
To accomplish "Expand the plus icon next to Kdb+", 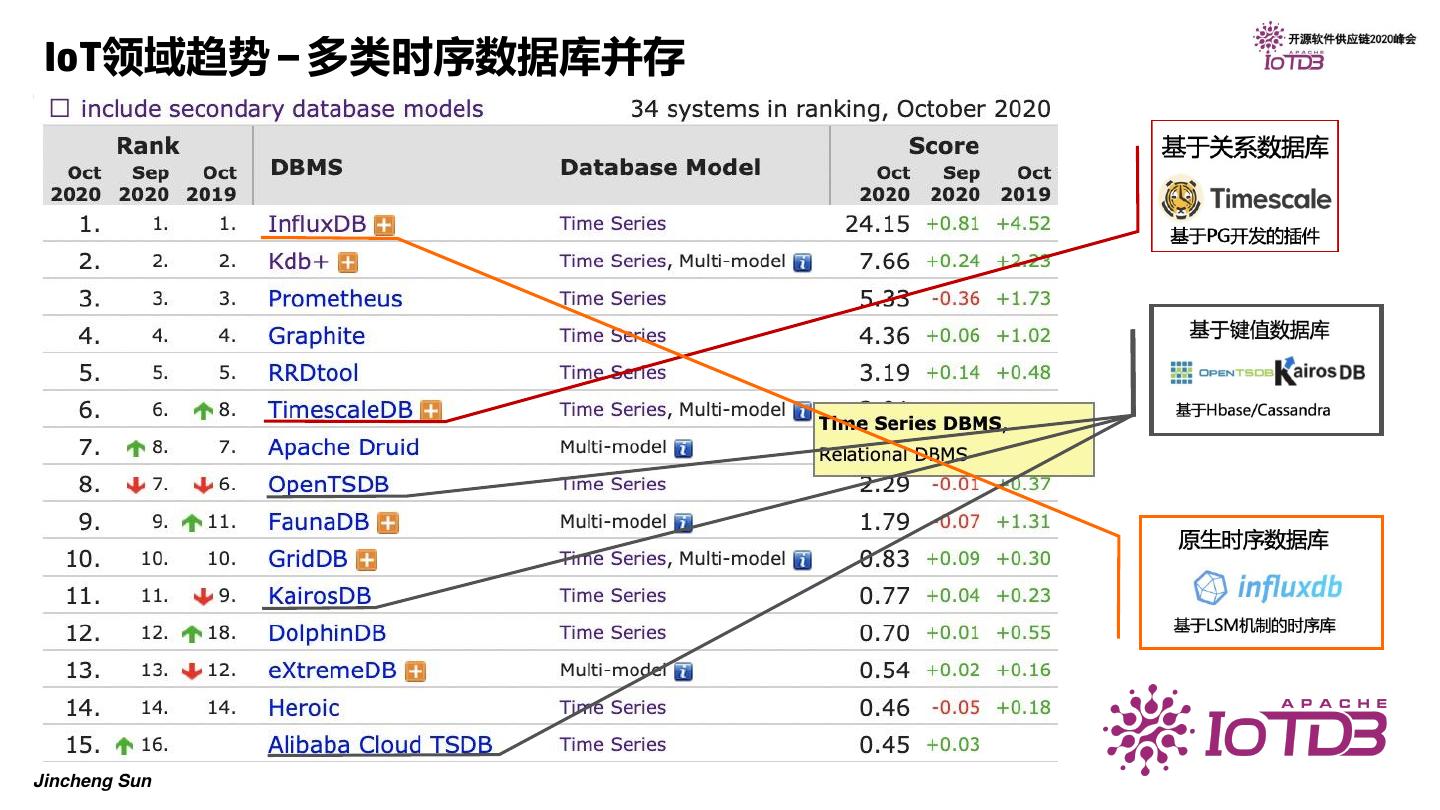I will pos(347,262).
